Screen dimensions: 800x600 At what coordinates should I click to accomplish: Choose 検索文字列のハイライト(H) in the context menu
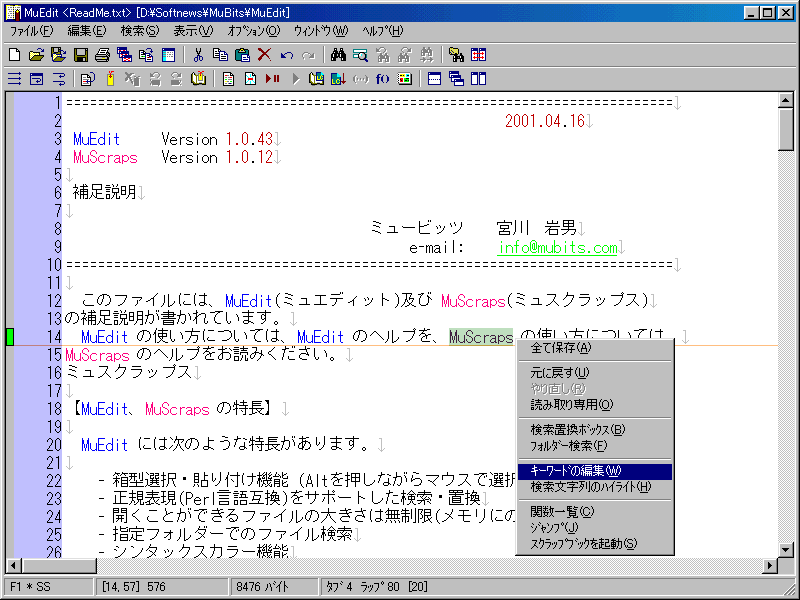coord(595,487)
